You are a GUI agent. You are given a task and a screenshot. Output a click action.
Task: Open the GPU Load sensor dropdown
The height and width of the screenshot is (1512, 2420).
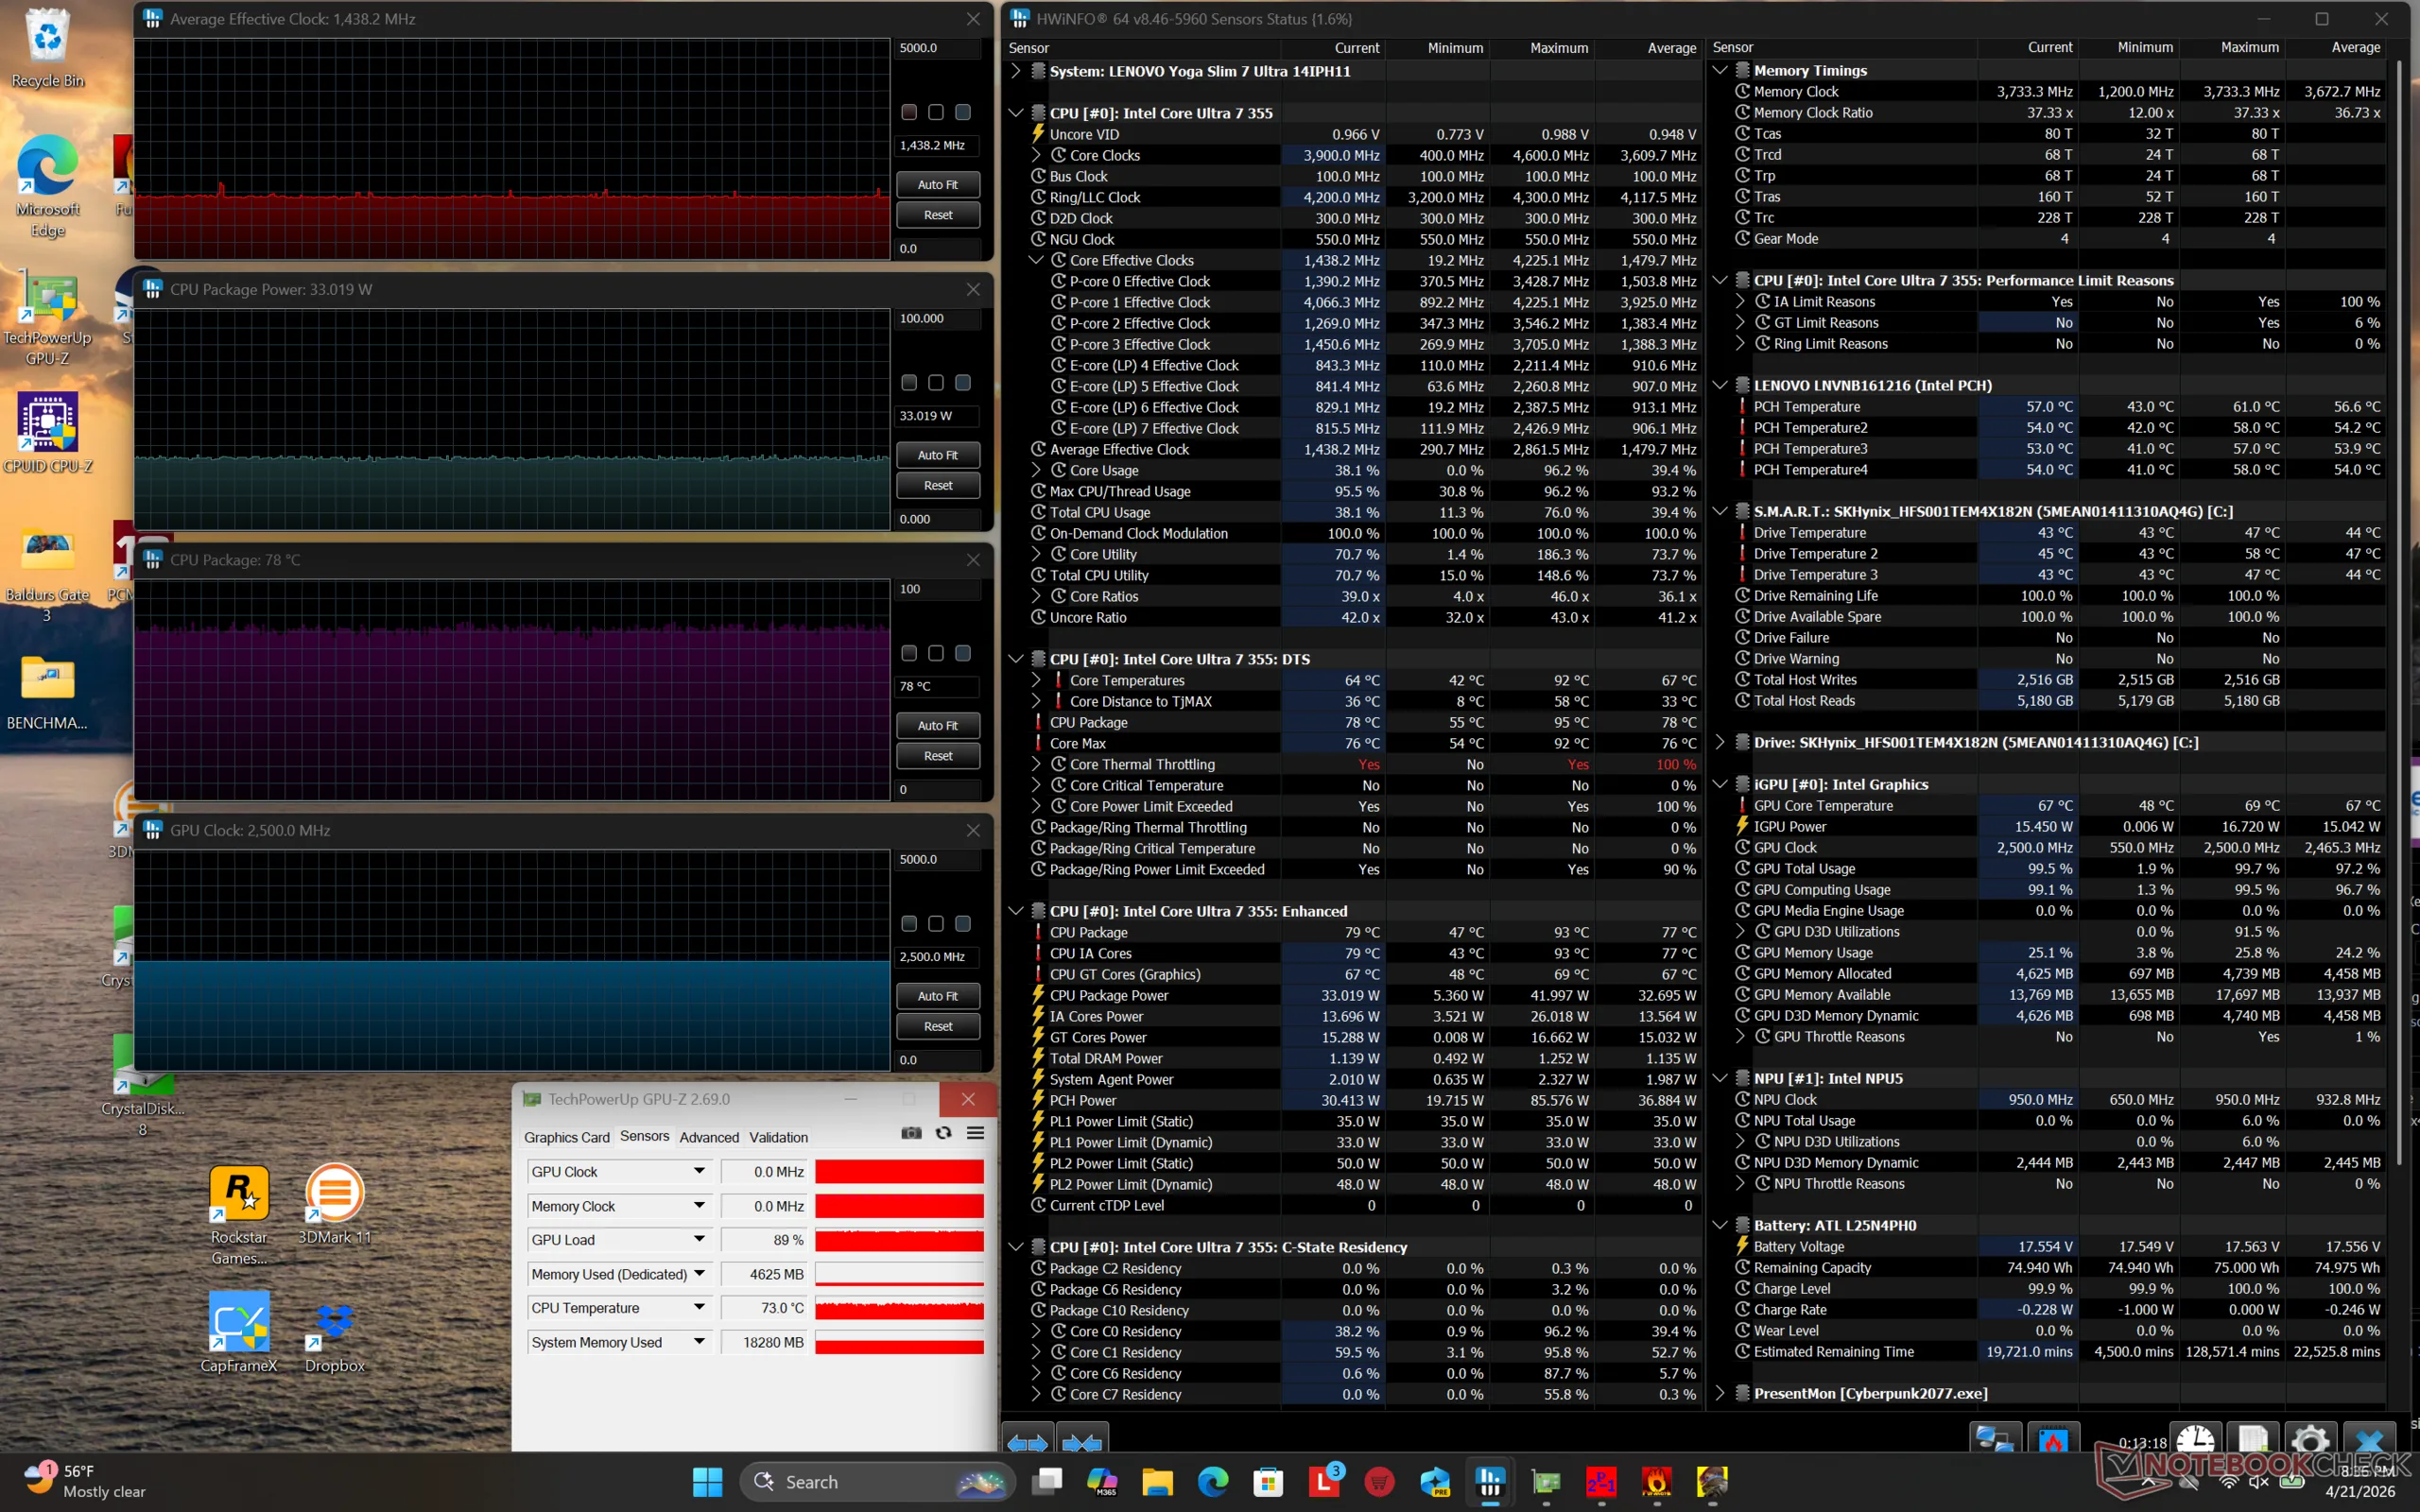(699, 1240)
